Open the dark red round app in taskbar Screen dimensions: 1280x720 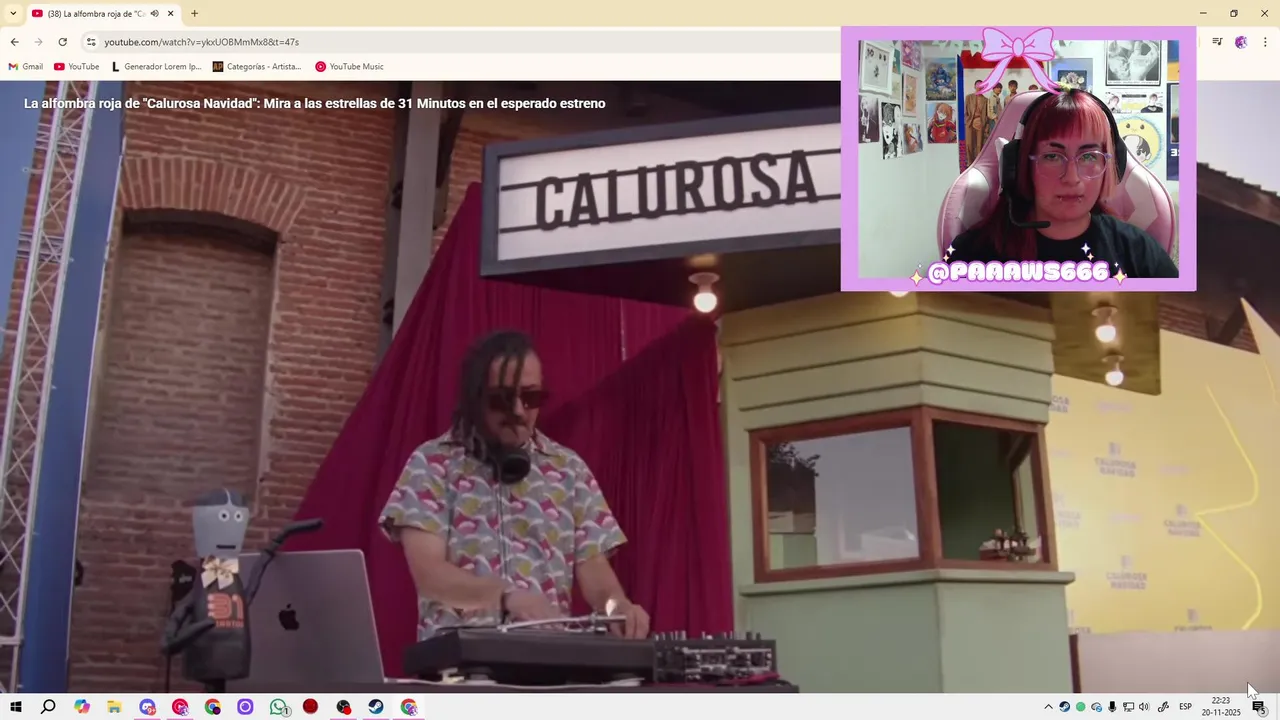click(x=310, y=707)
